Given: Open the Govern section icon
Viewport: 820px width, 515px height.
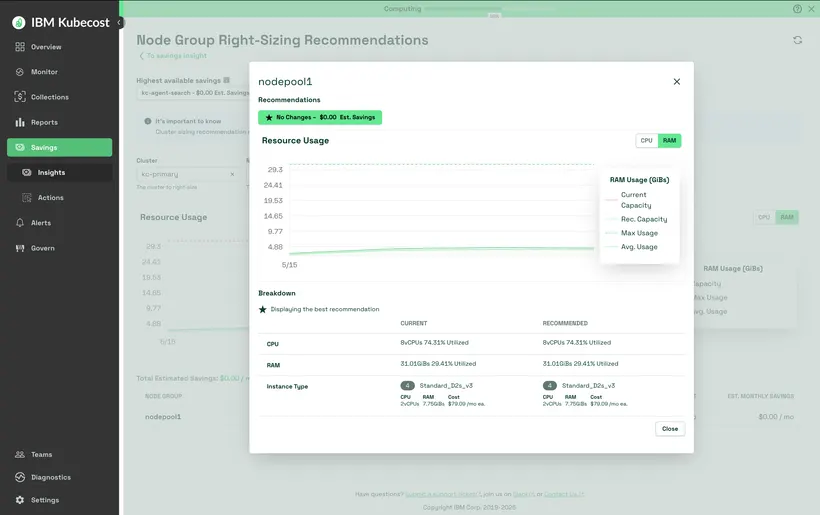Looking at the screenshot, I should tap(20, 248).
